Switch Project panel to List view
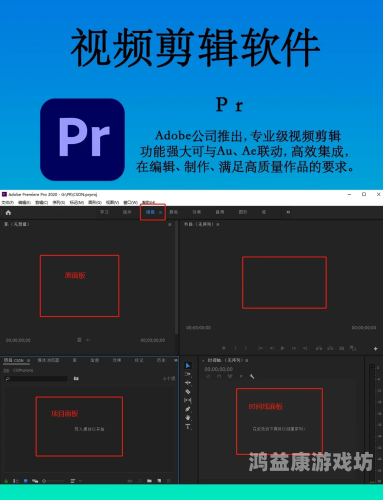 pyautogui.click(x=16, y=481)
